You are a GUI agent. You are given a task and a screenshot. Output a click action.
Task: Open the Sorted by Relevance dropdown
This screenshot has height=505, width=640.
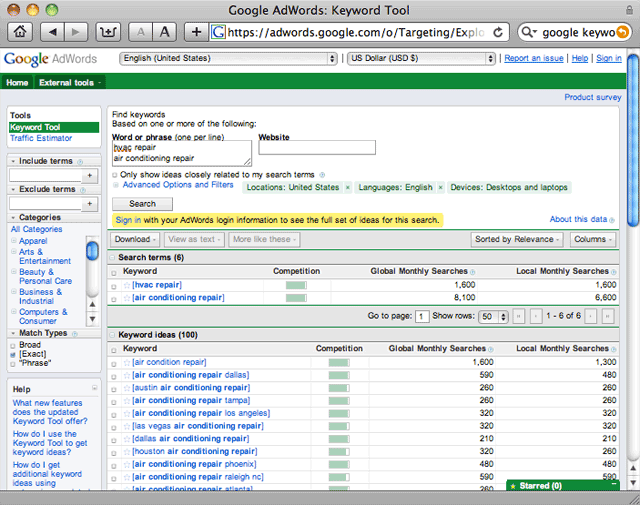pyautogui.click(x=517, y=240)
